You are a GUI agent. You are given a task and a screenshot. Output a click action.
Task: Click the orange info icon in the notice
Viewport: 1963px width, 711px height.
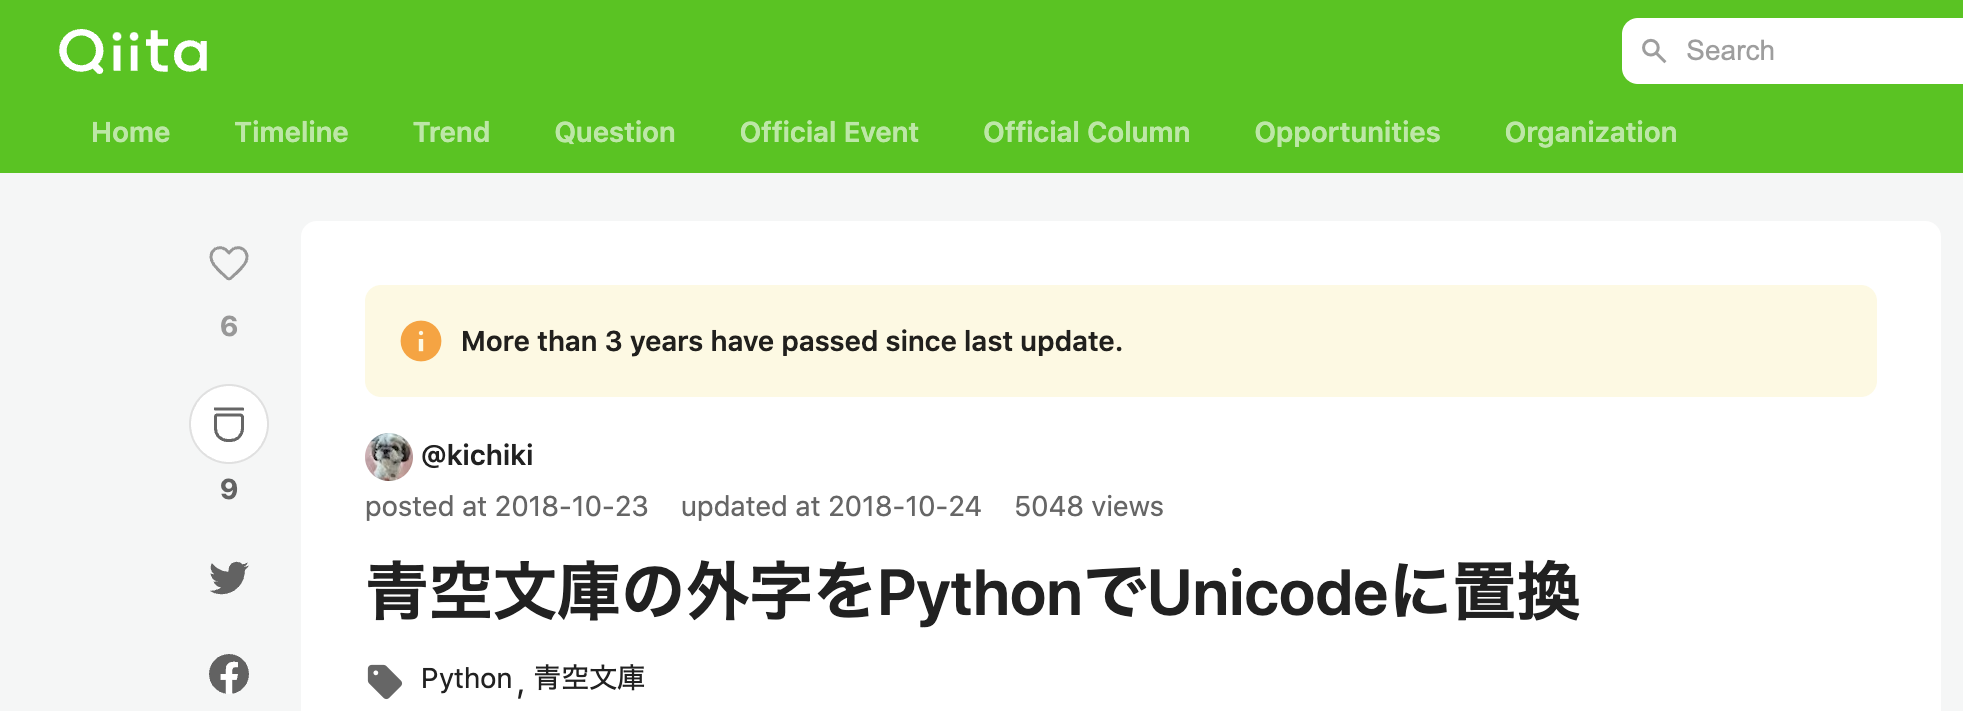tap(421, 341)
